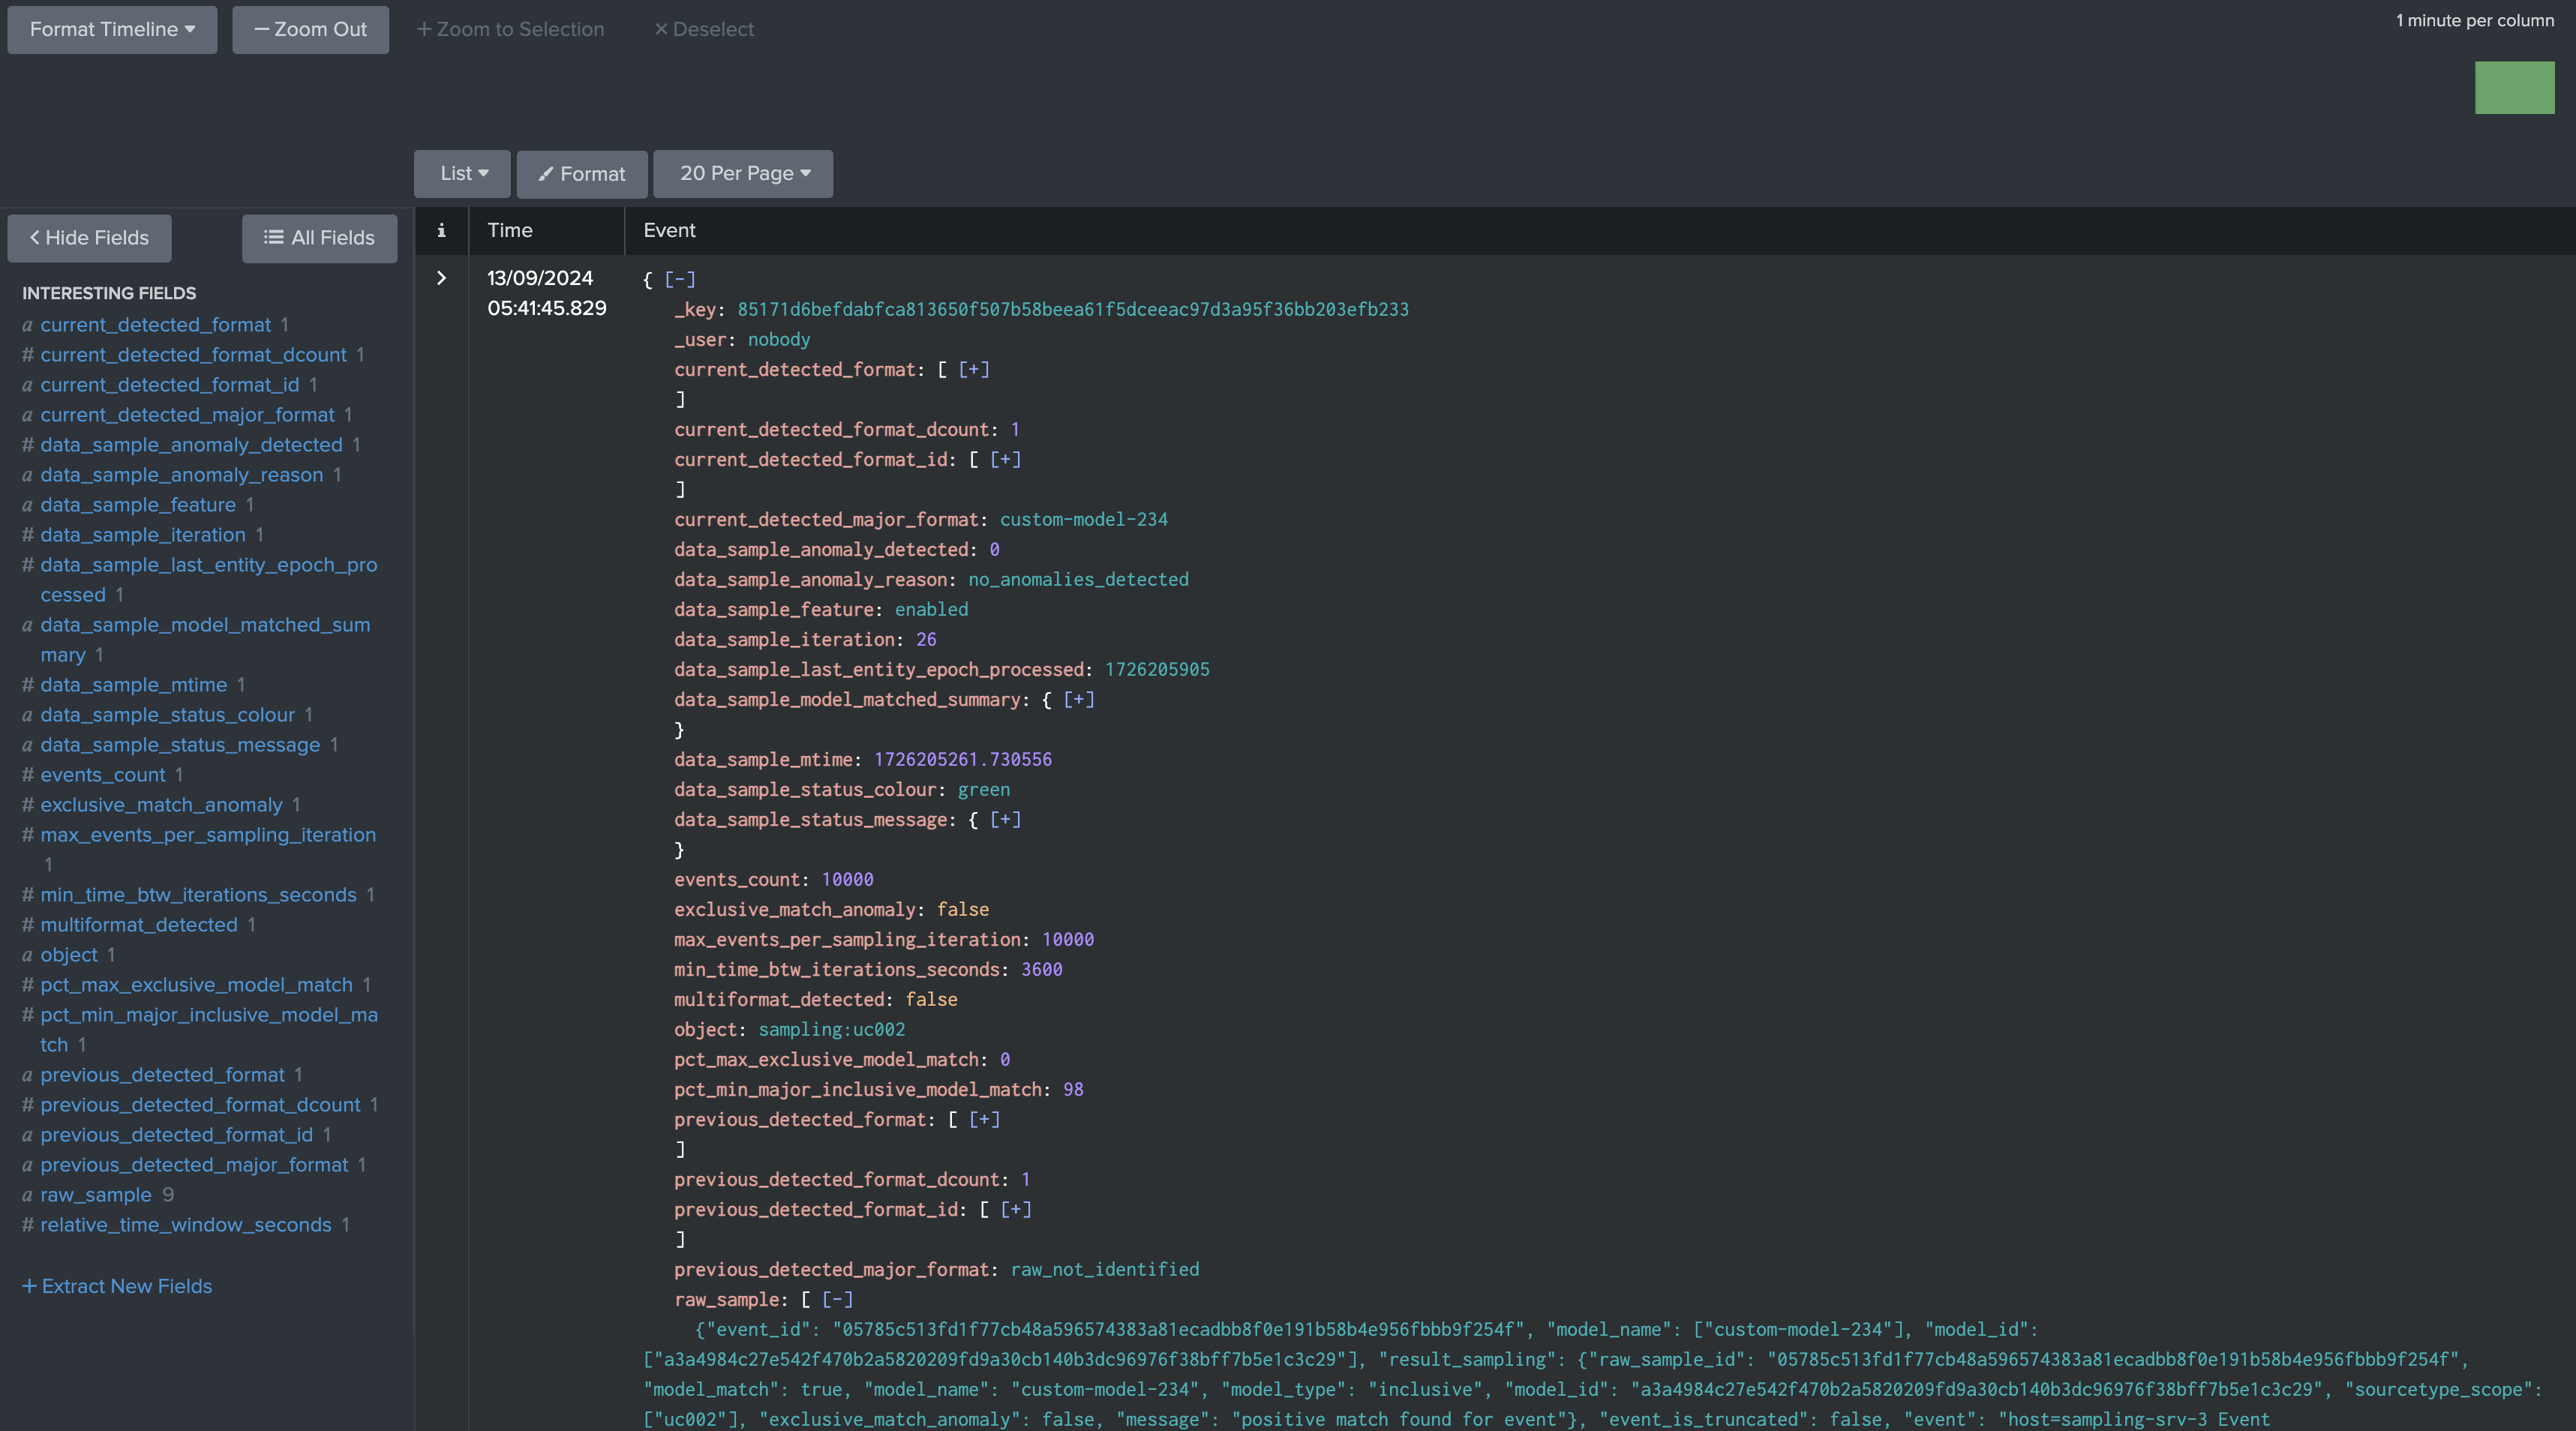The height and width of the screenshot is (1431, 2576).
Task: Select data_sample_model_matched_summary sidebar field
Action: 205,640
